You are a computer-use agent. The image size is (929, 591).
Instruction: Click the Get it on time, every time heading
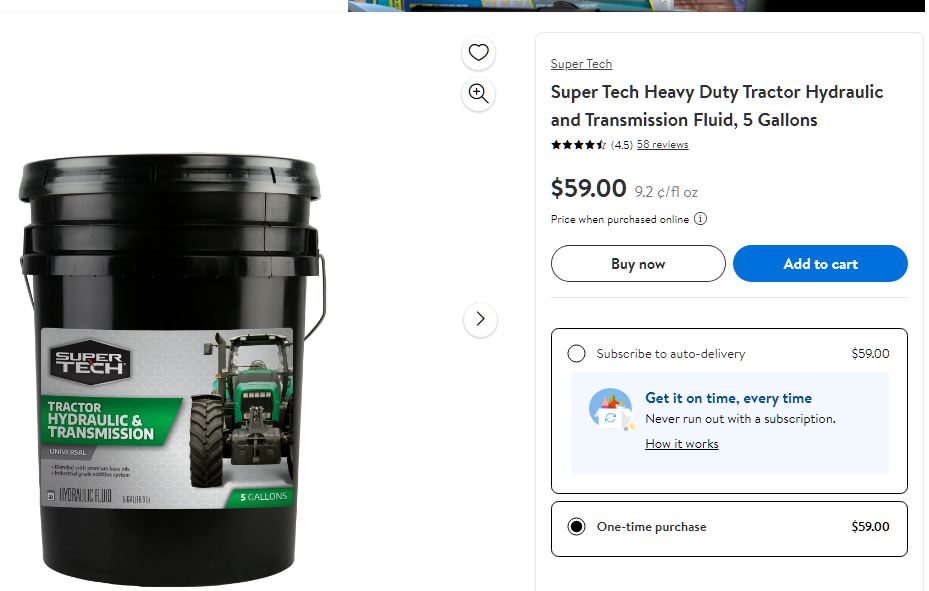point(728,398)
